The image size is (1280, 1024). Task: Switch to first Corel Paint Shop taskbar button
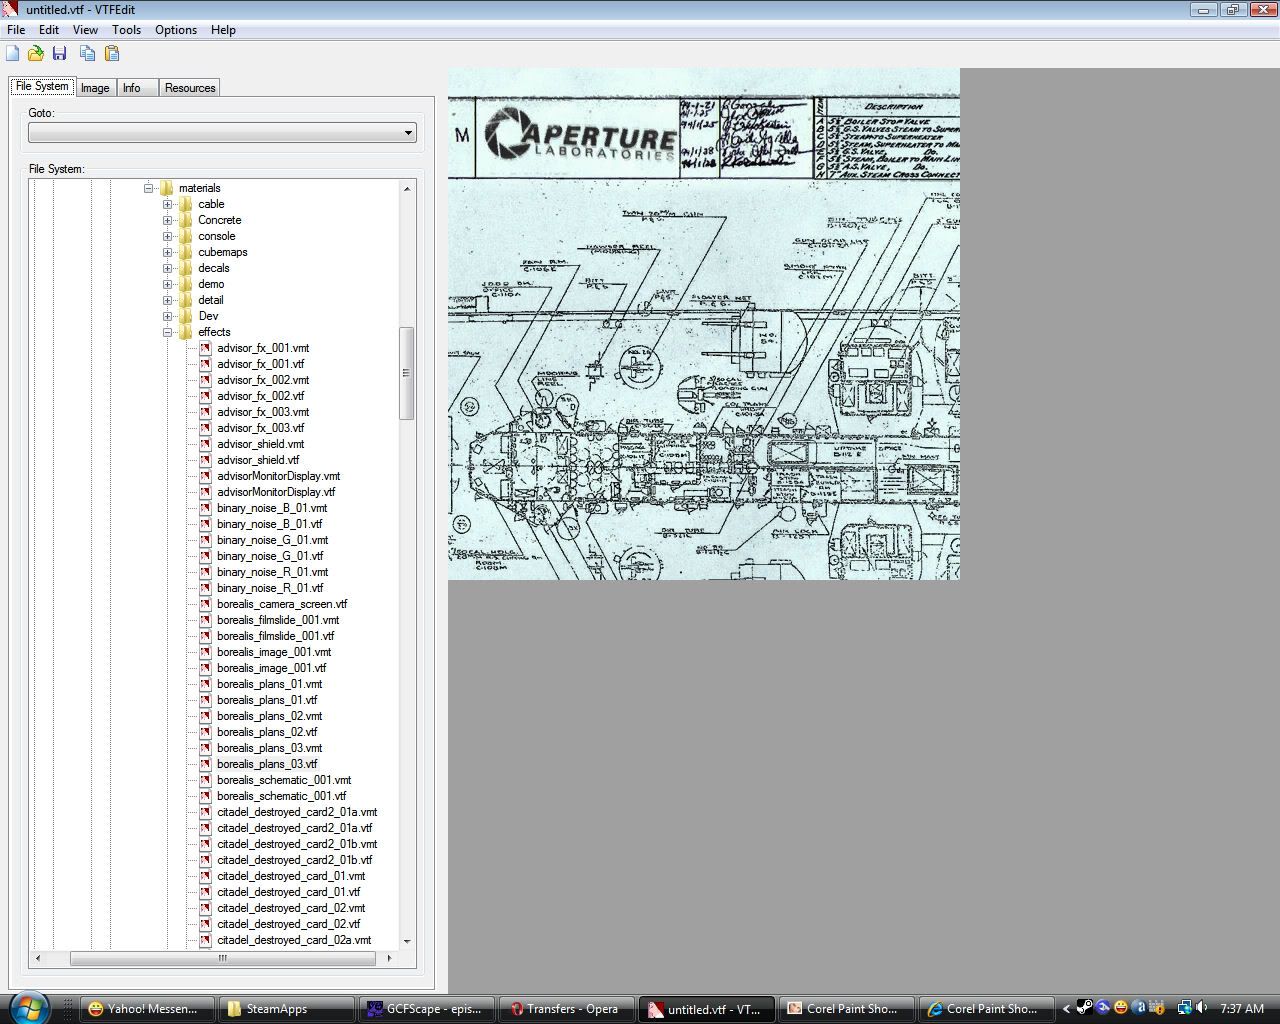point(845,1009)
